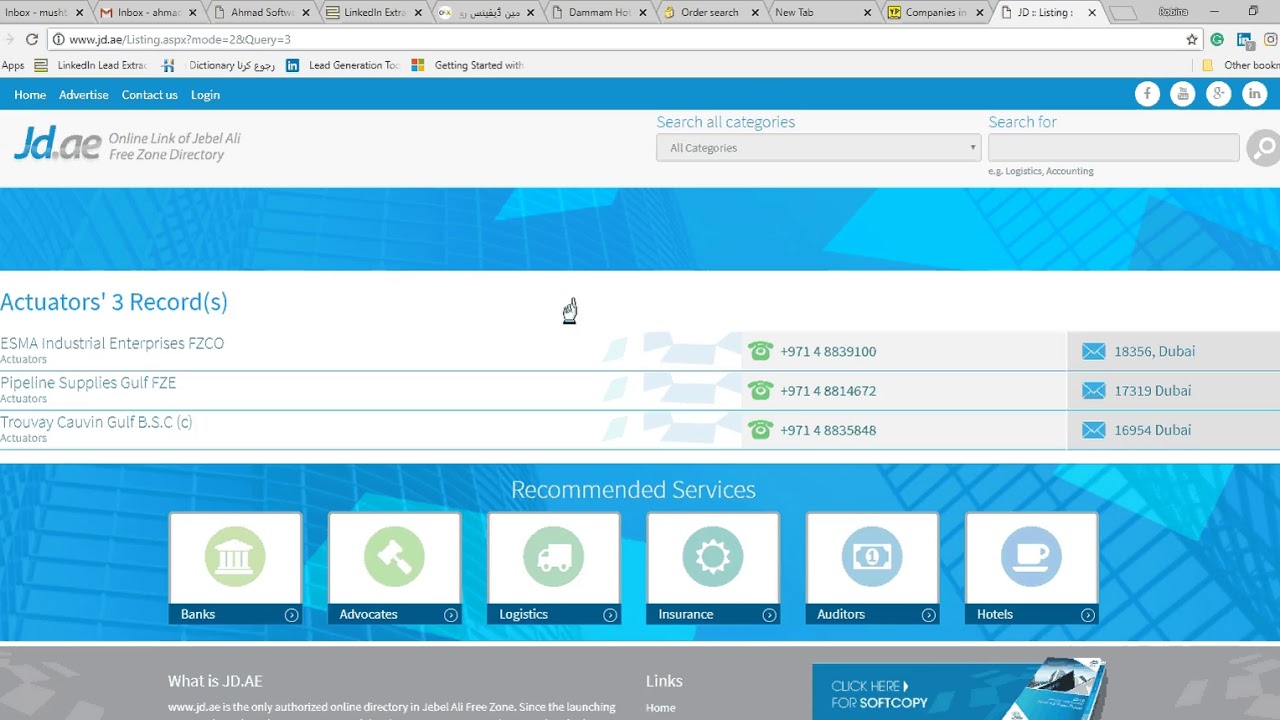This screenshot has width=1280, height=720.
Task: Switch to the New Tab browser tab
Action: tap(820, 12)
